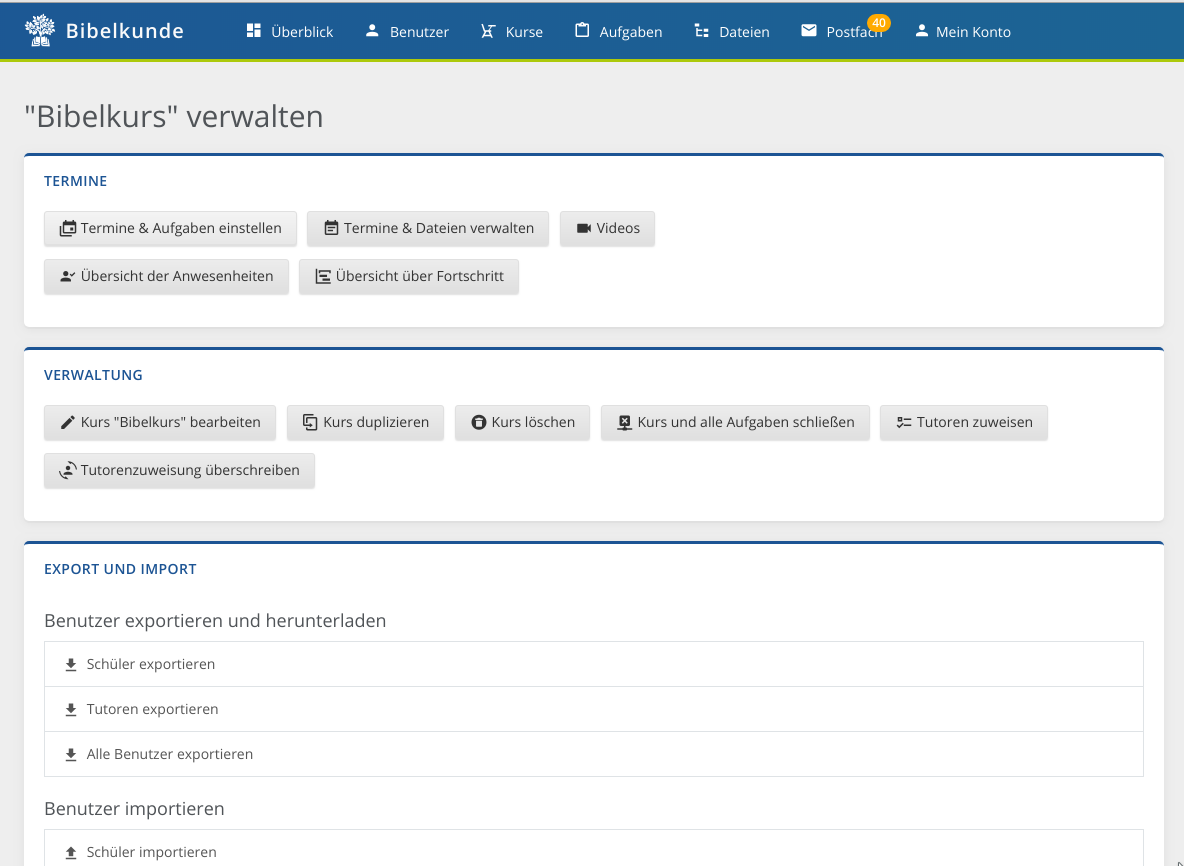Click upload icon beside Schüler importieren
The width and height of the screenshot is (1184, 866).
71,852
